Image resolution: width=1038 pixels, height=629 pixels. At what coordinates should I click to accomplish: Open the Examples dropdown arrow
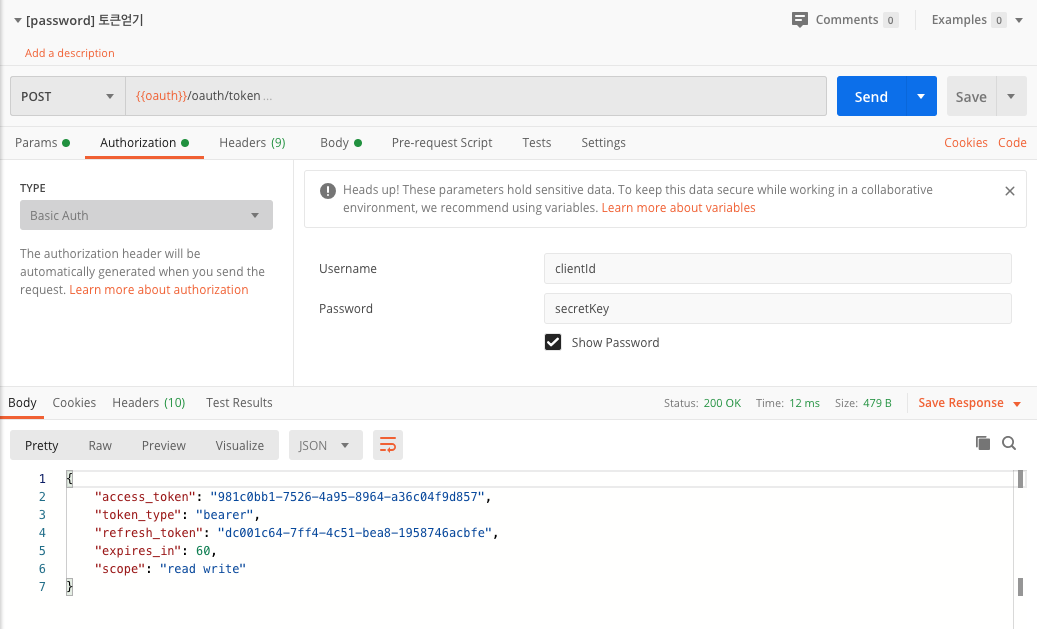pos(1019,20)
